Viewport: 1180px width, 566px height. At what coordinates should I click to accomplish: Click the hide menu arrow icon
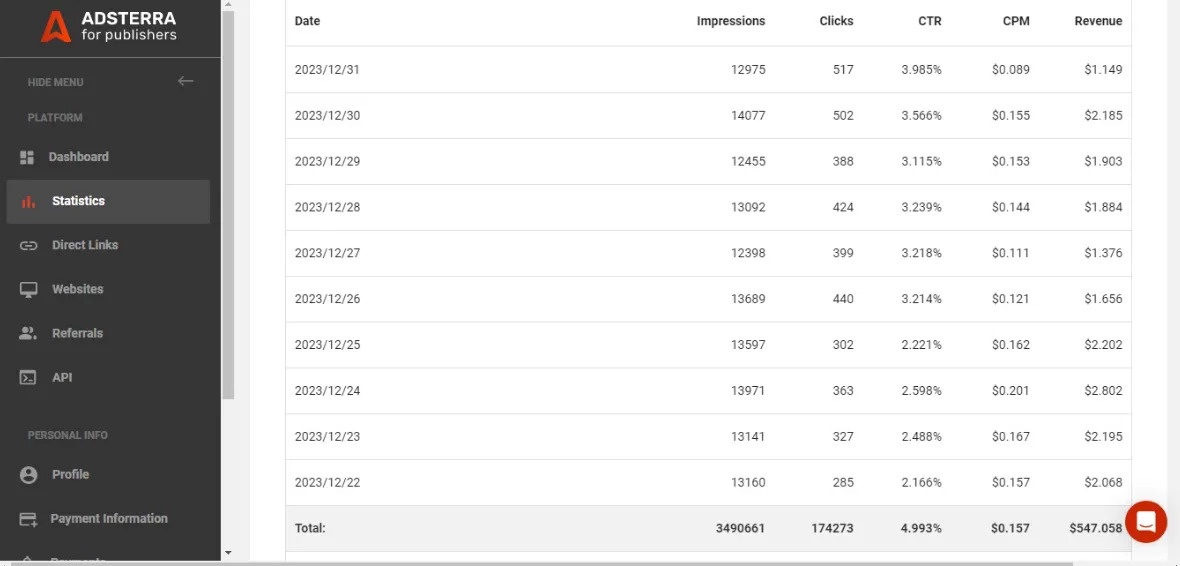pyautogui.click(x=185, y=81)
